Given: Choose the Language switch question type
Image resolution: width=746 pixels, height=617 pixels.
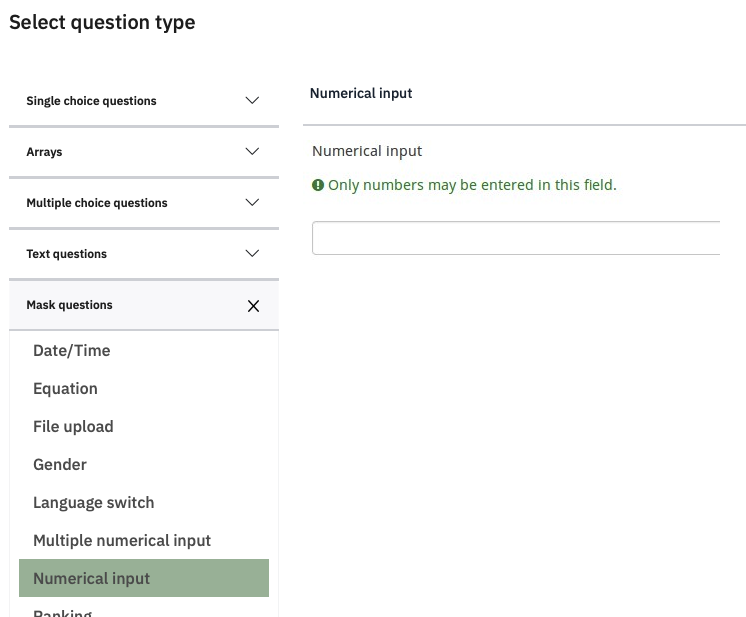Looking at the screenshot, I should (x=94, y=503).
